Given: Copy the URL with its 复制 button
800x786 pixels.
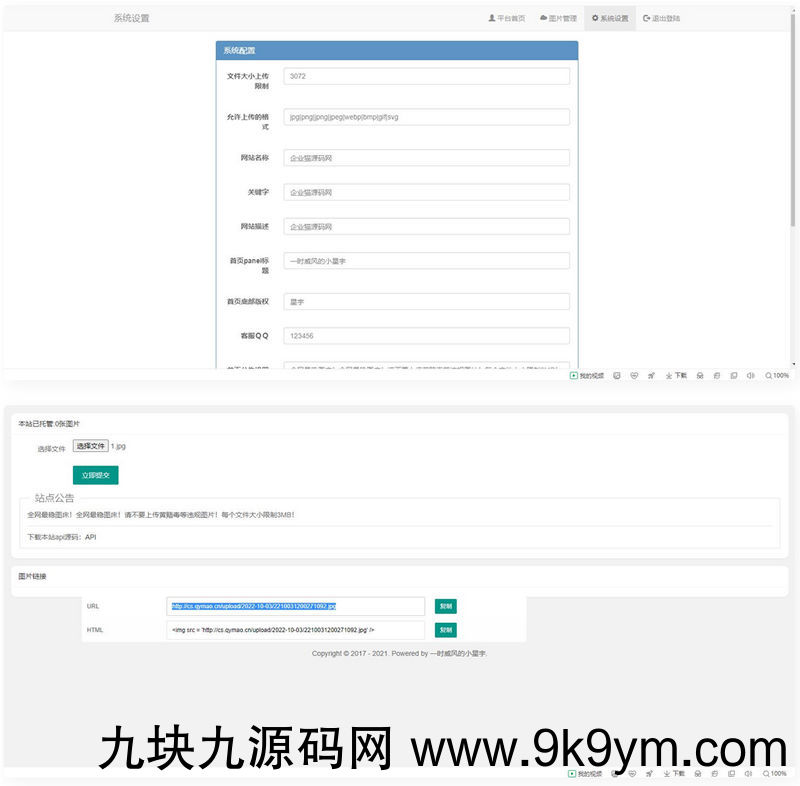Looking at the screenshot, I should point(445,606).
